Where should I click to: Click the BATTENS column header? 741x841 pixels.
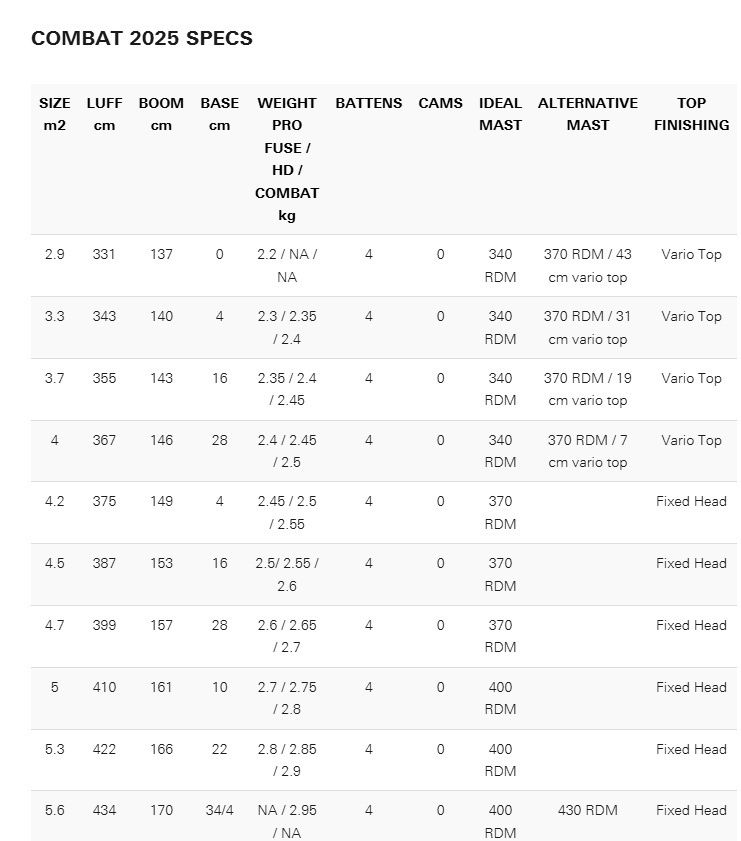[369, 103]
